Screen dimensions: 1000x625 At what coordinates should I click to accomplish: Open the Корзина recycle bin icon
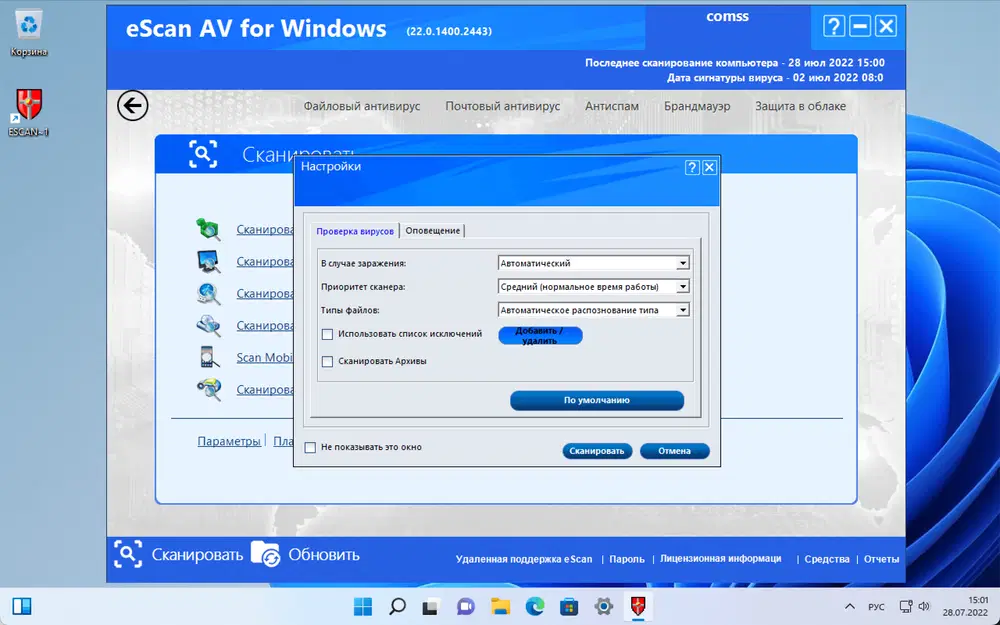[x=29, y=33]
